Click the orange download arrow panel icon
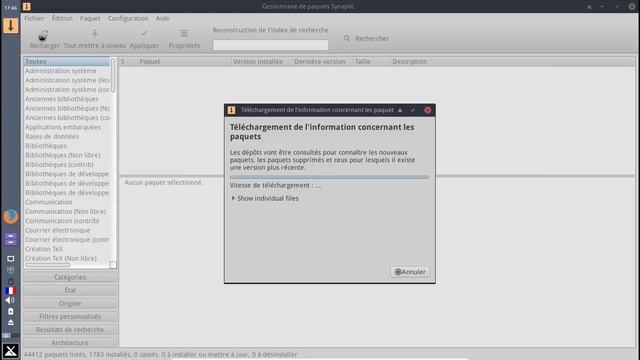This screenshot has height=360, width=640. tap(11, 25)
